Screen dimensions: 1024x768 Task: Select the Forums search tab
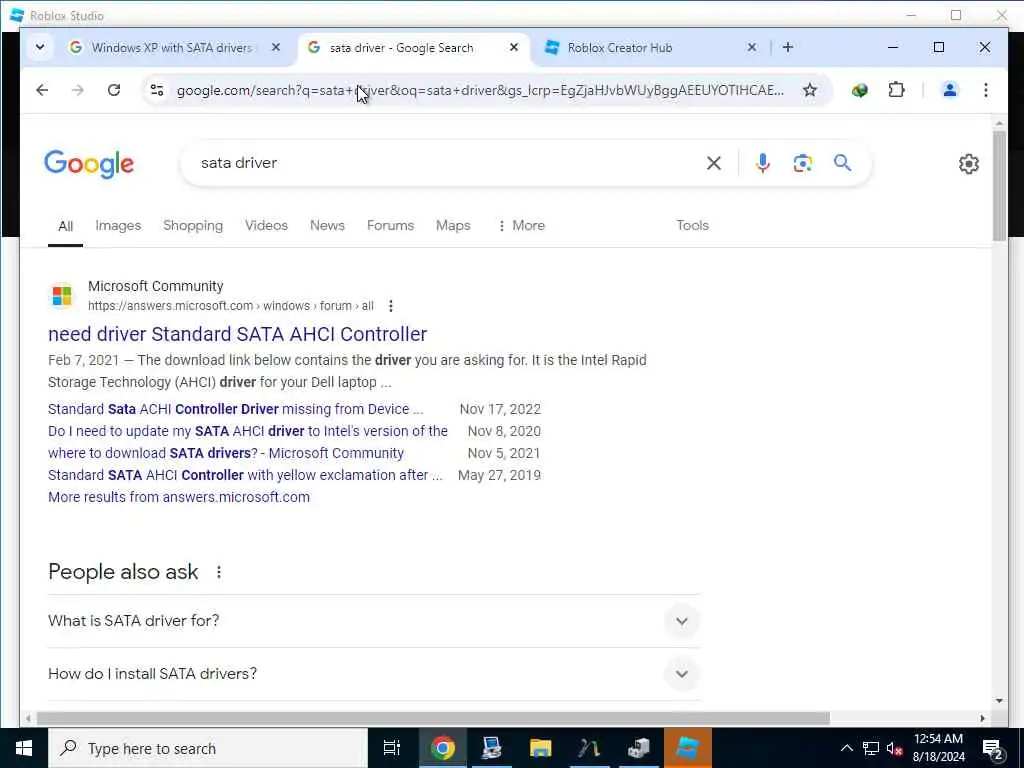click(x=391, y=225)
